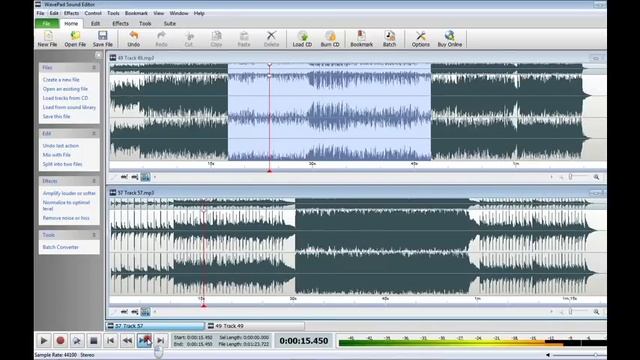Switch to the Home ribbon tab

71,24
